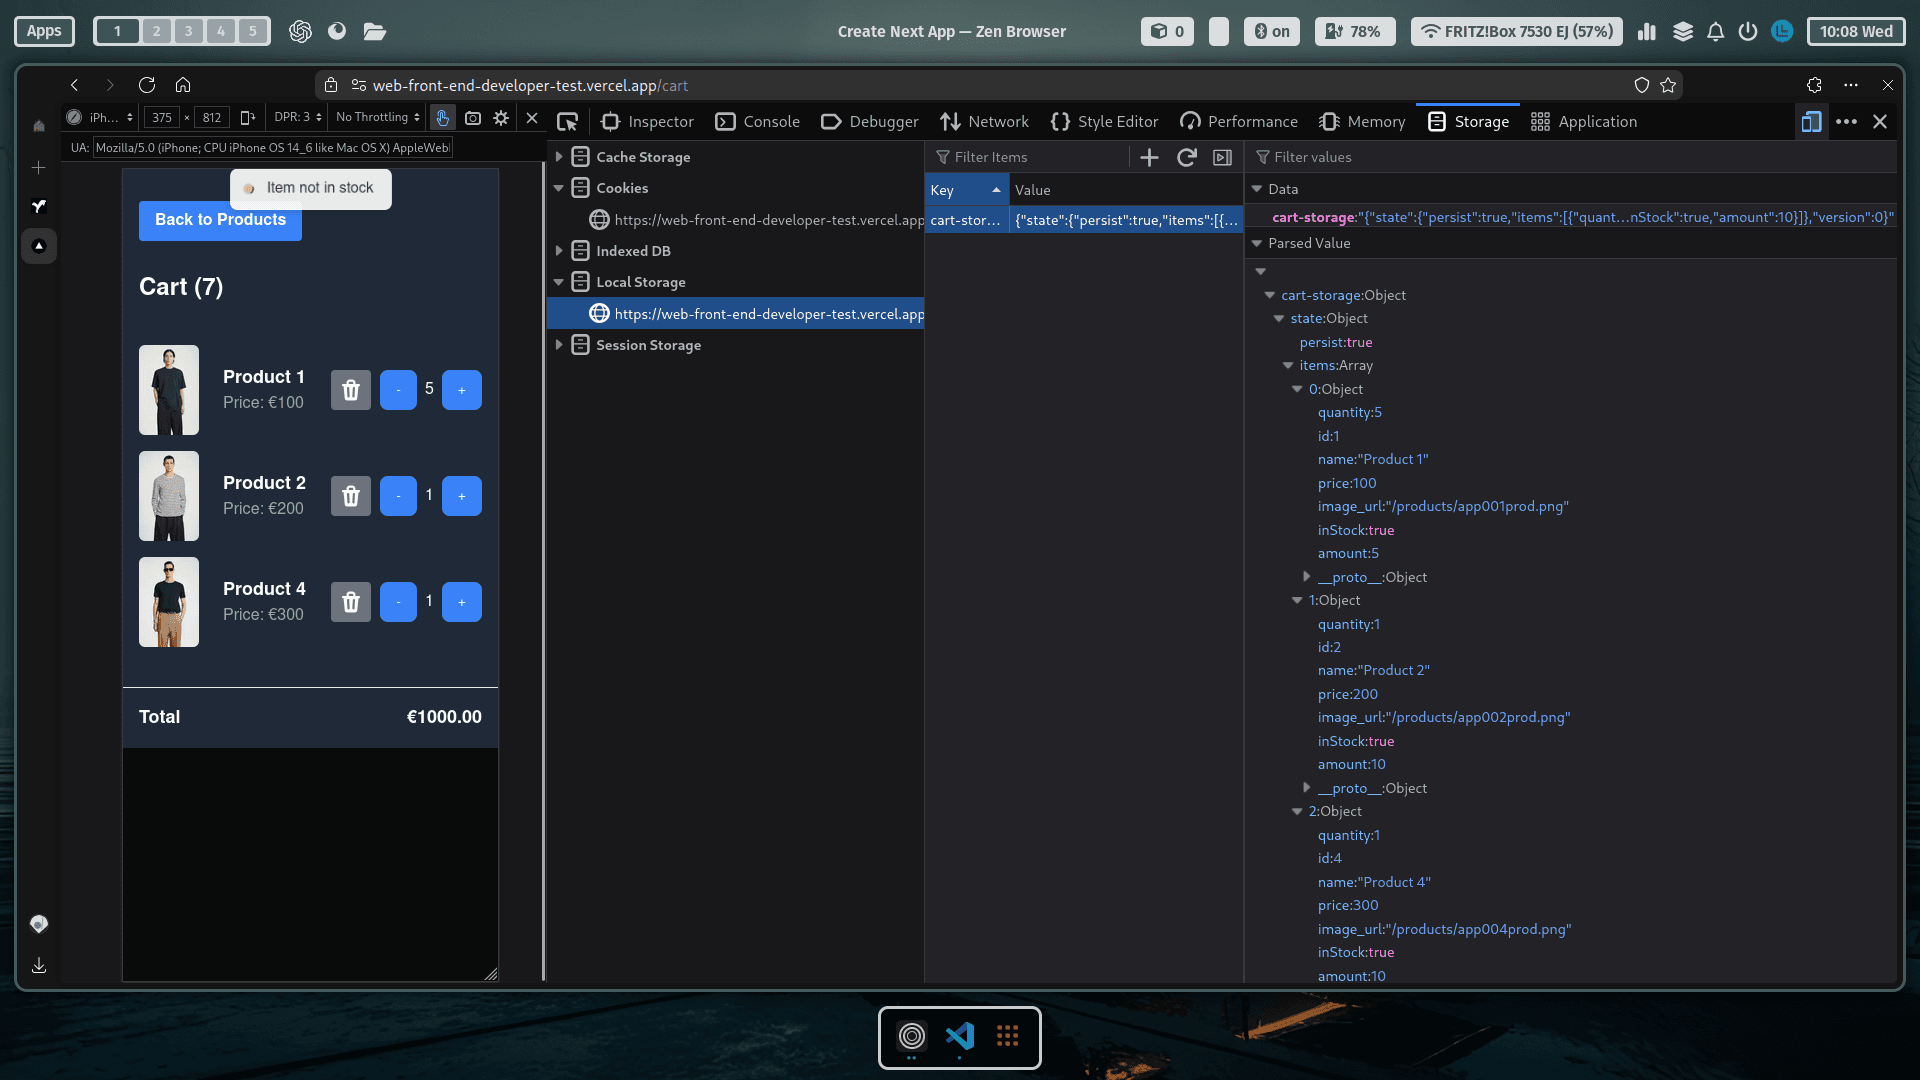
Task: Click the Filter values input field
Action: [x=1570, y=157]
